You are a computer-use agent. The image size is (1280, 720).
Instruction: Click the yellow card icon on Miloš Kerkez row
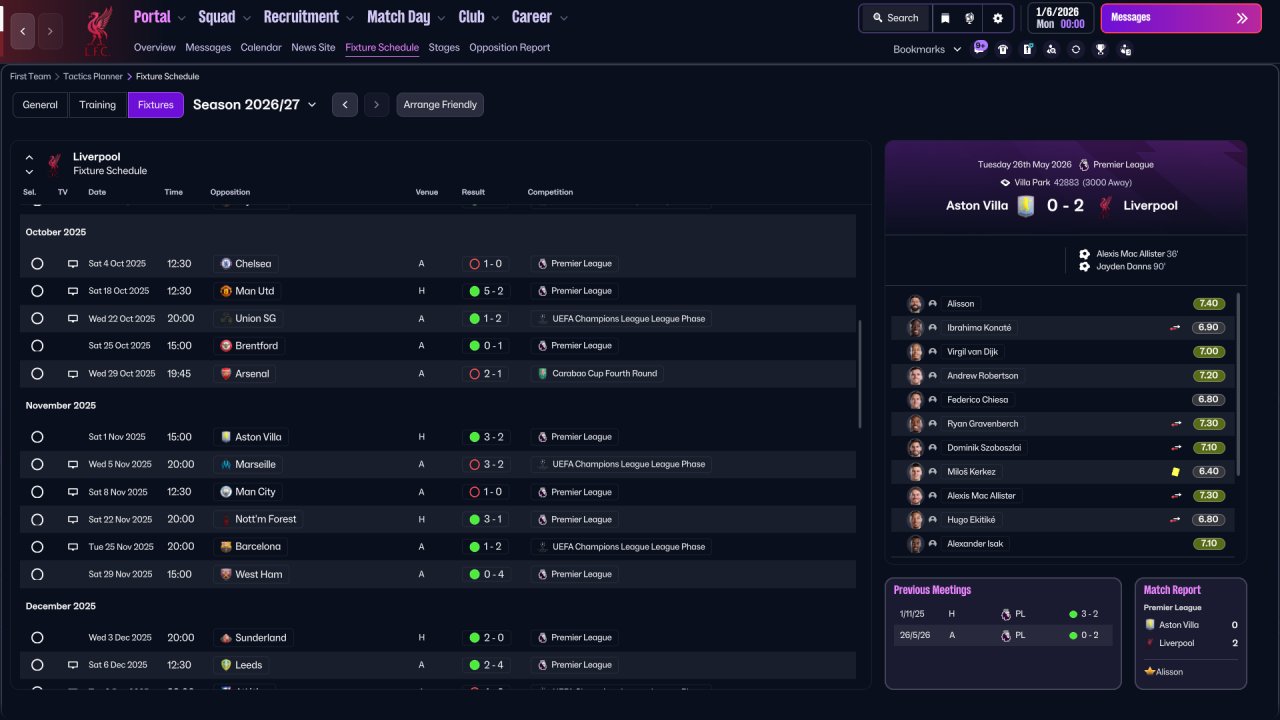[1175, 472]
